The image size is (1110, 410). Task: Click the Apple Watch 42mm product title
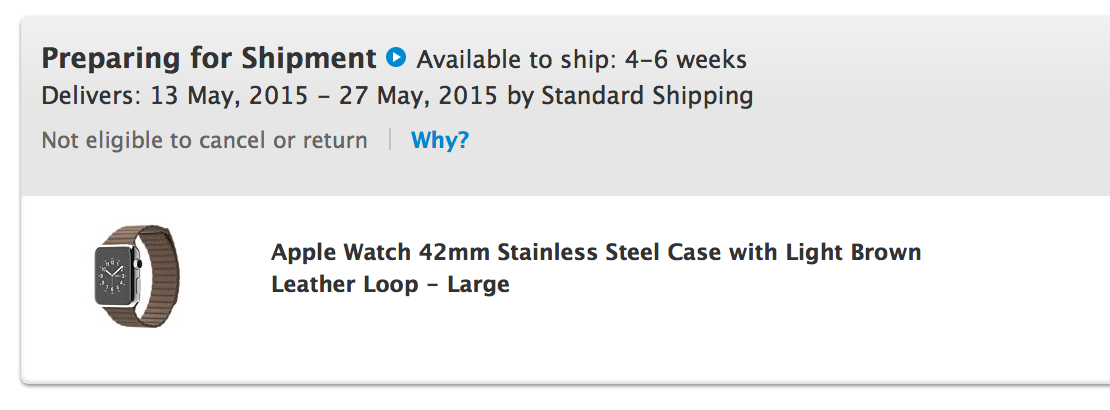595,267
